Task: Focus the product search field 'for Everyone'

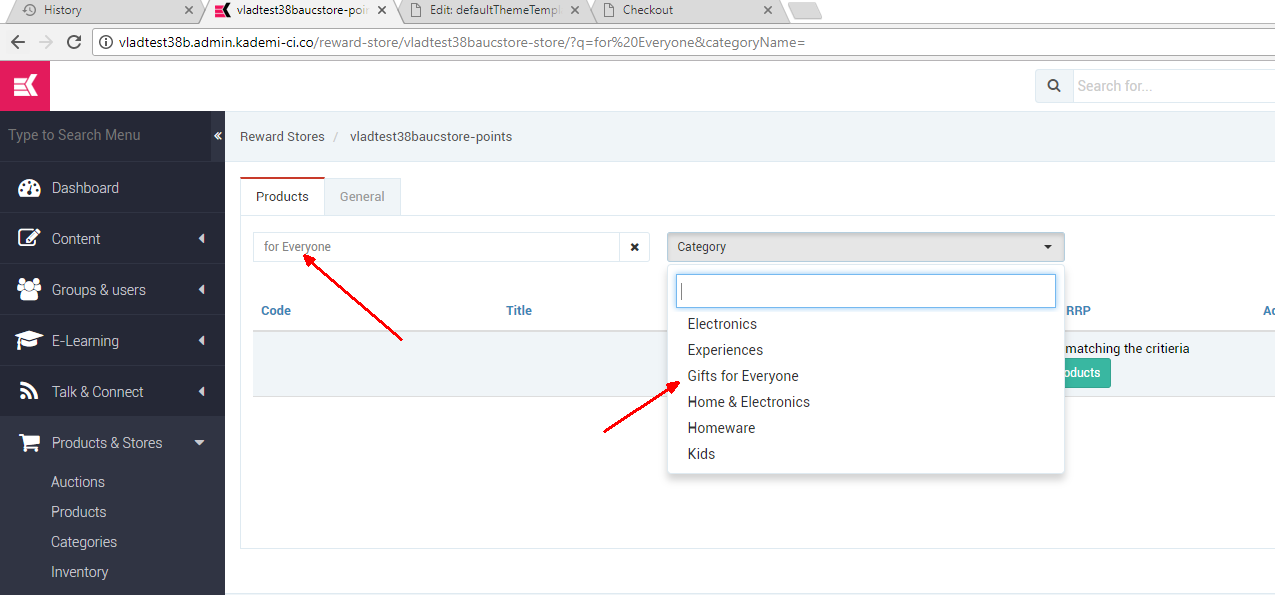Action: [436, 247]
